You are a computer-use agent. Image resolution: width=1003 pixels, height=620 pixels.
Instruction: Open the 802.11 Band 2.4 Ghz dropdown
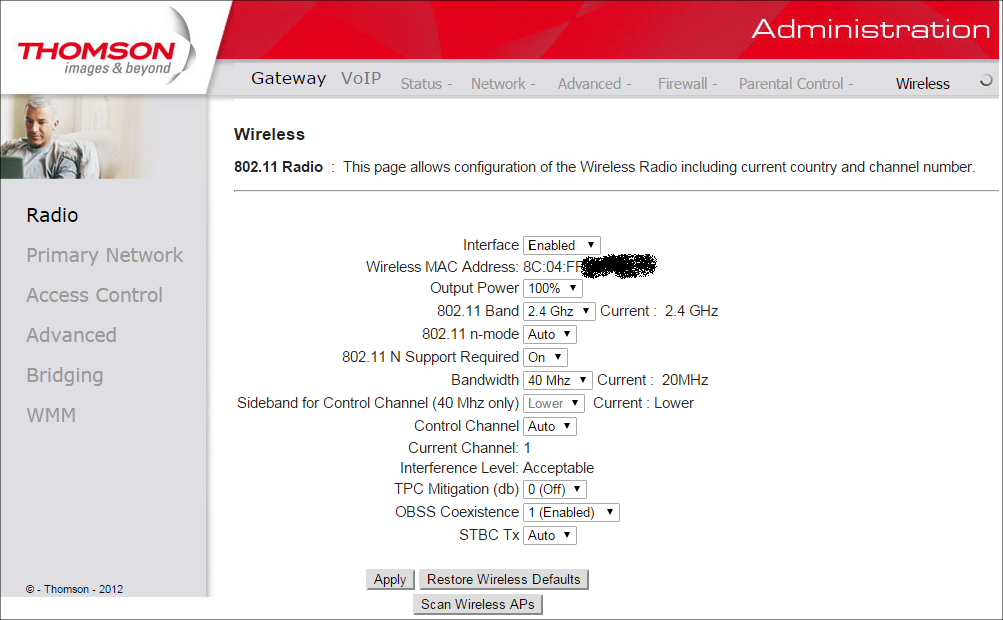559,311
